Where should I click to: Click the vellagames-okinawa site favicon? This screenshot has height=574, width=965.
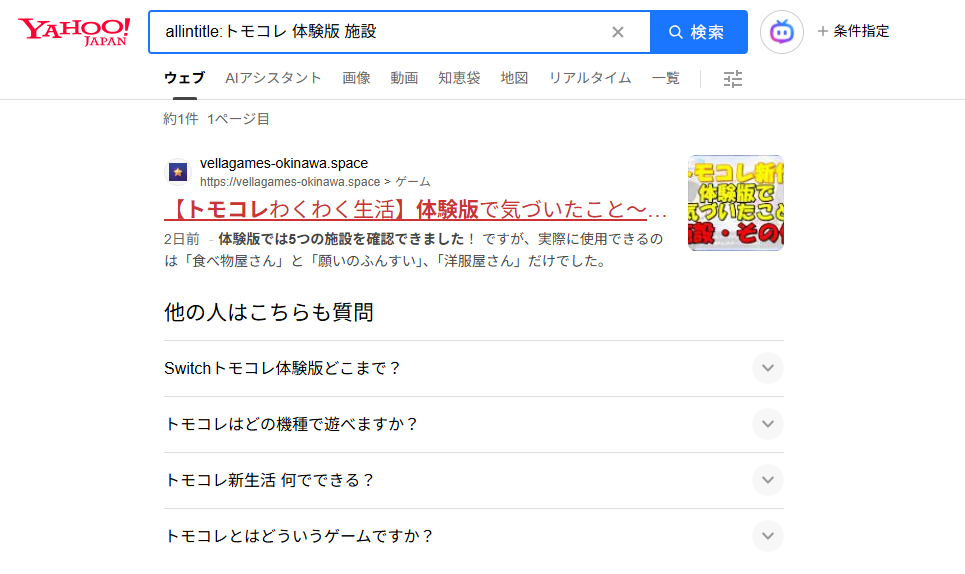pos(178,172)
